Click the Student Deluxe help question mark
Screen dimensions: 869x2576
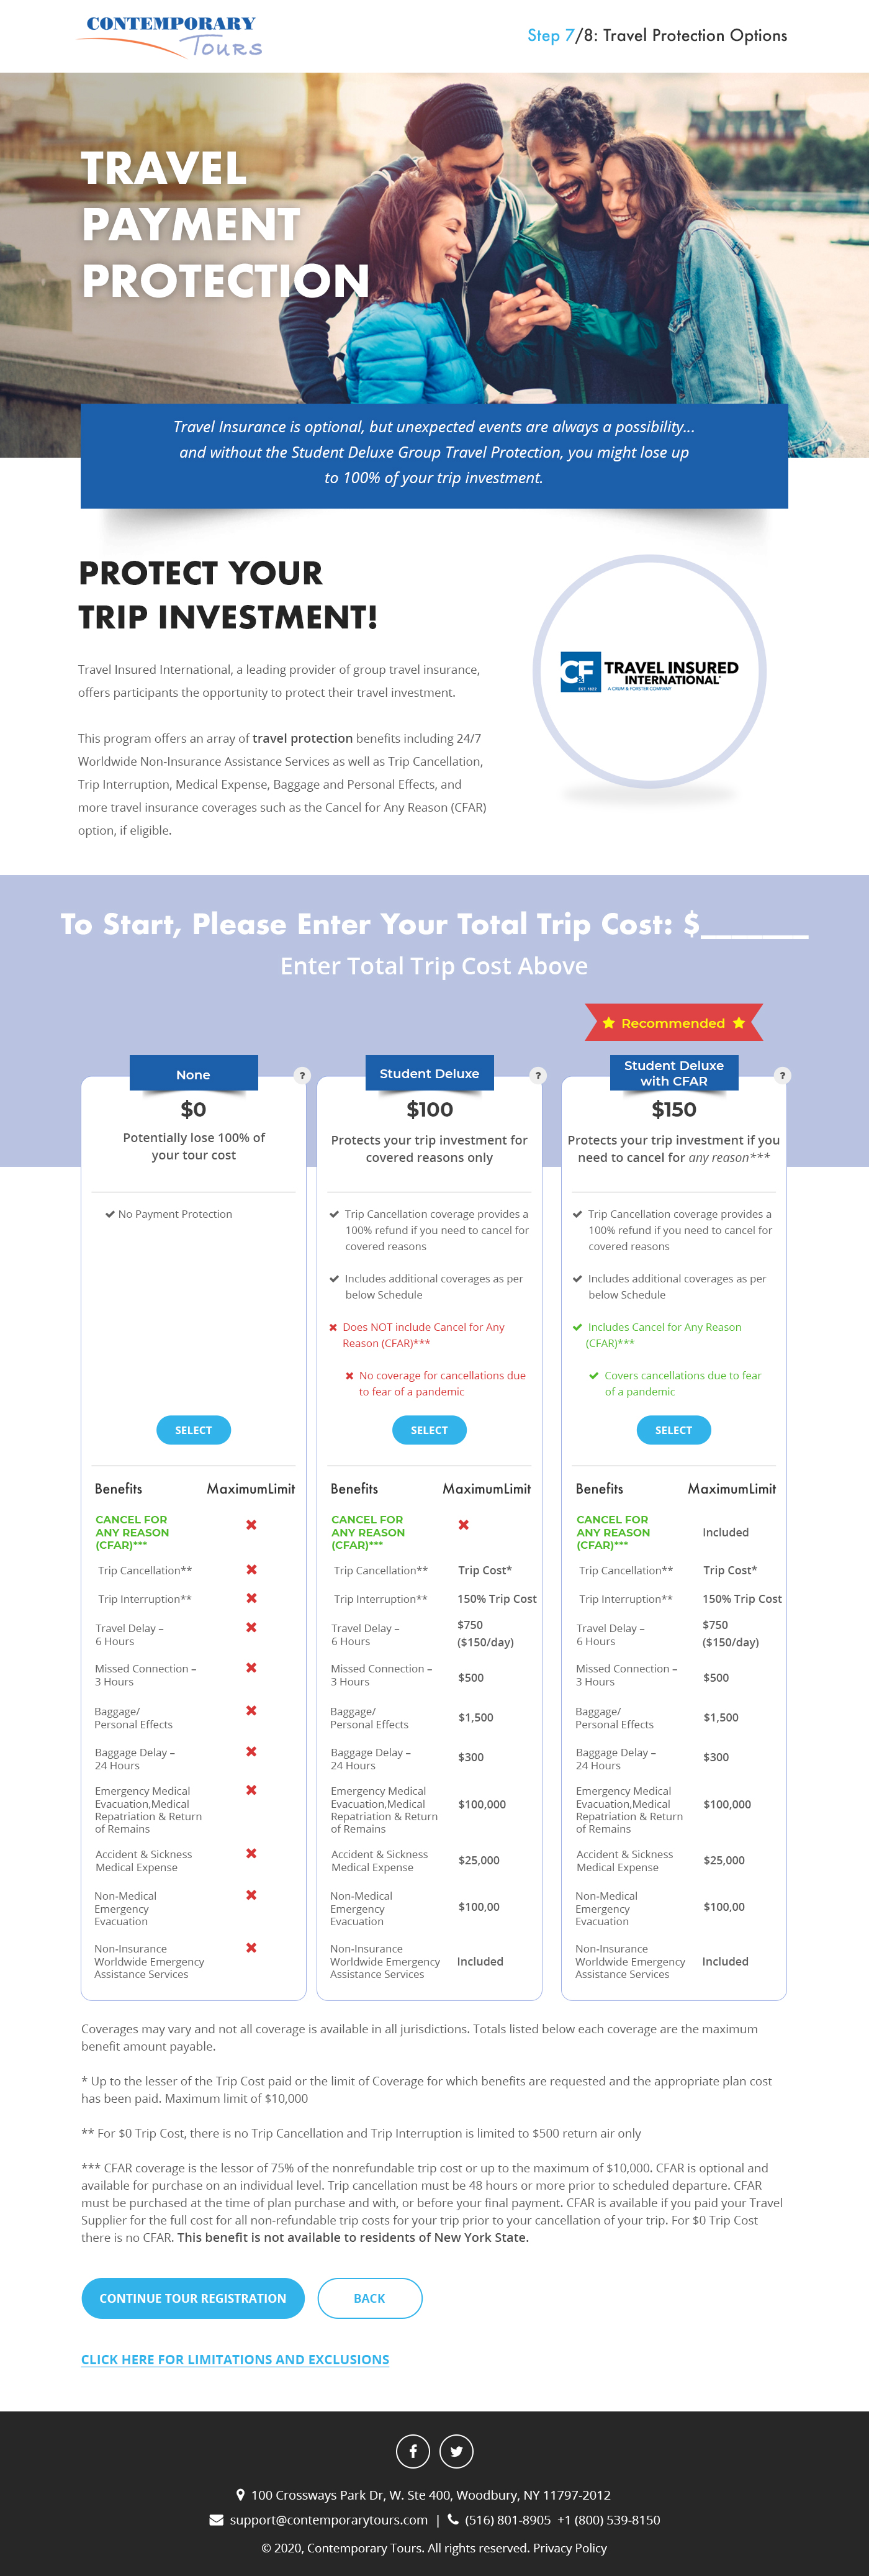coord(538,1075)
